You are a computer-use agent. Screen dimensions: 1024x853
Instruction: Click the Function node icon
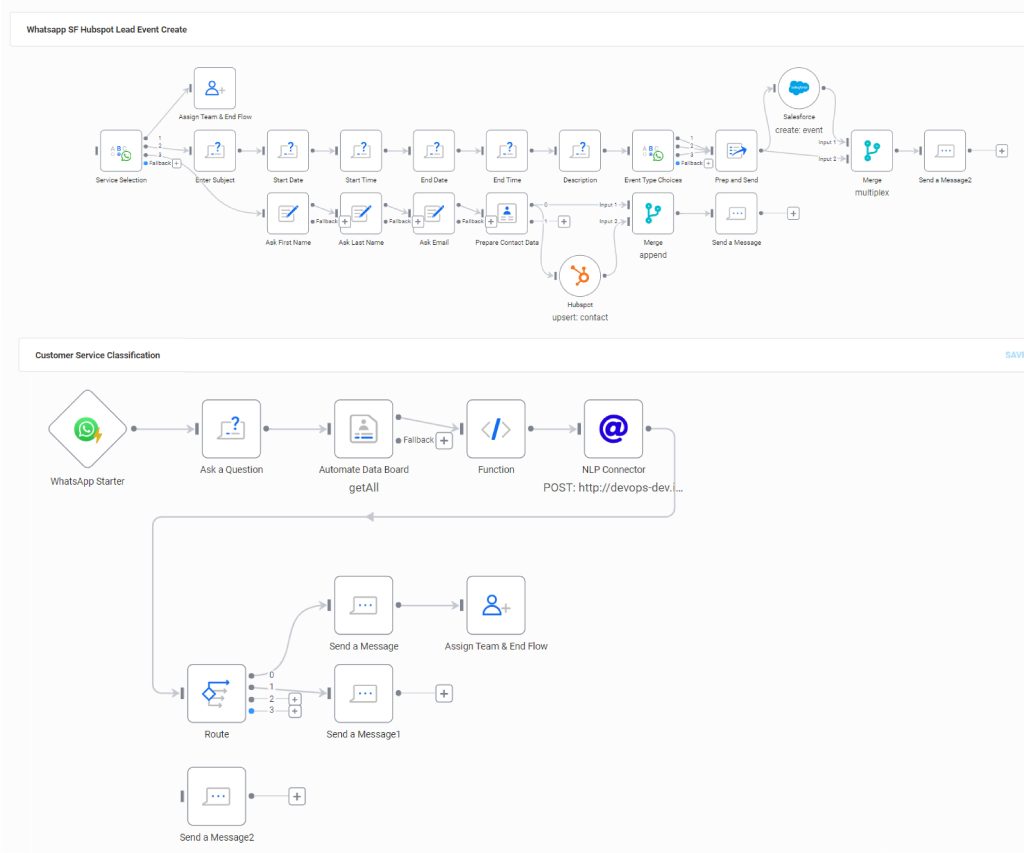pos(495,428)
